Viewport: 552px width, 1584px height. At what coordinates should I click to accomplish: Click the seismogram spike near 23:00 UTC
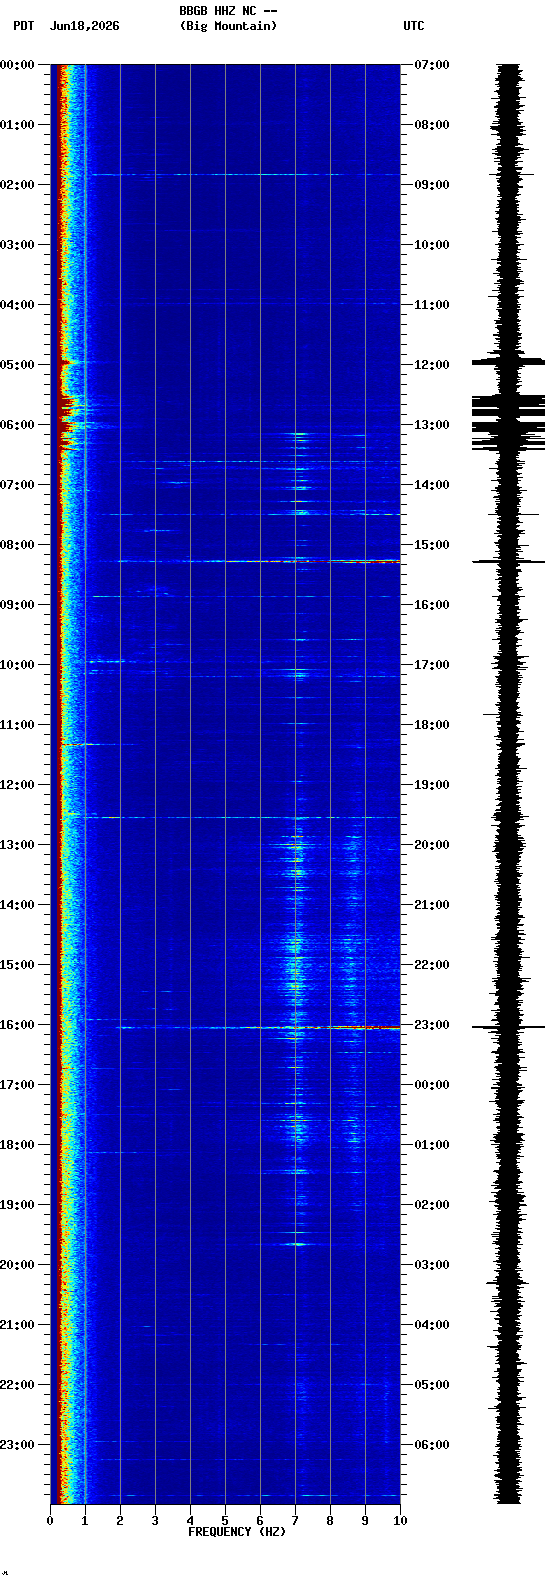[x=509, y=1027]
